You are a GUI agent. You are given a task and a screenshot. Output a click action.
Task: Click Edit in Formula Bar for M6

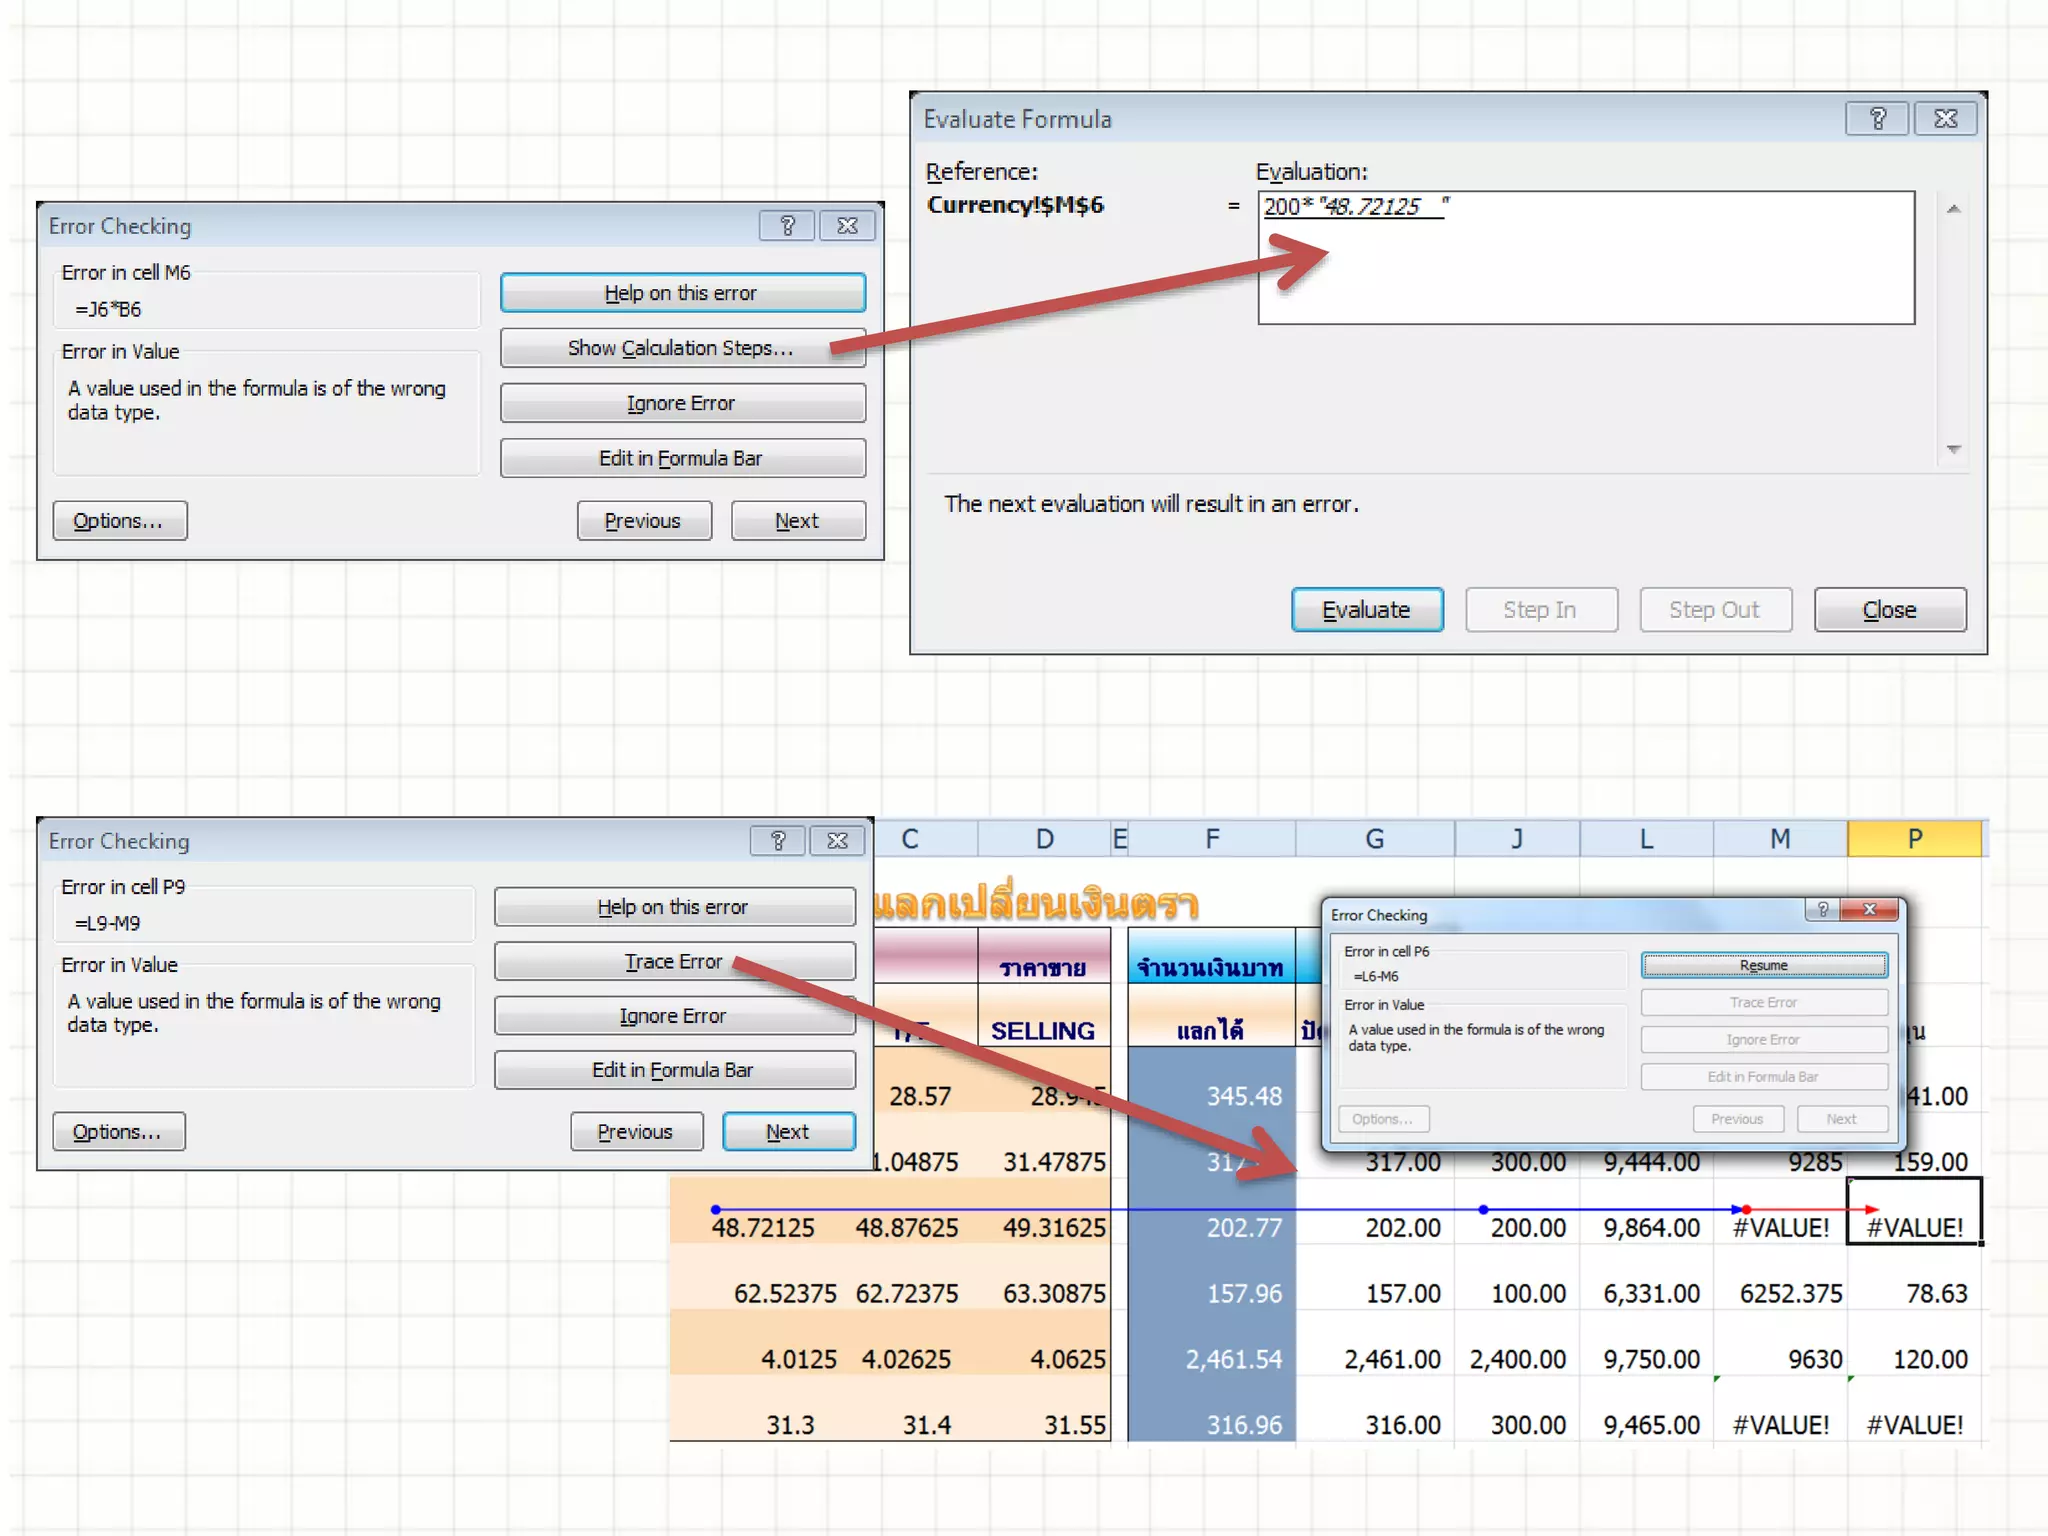(682, 458)
